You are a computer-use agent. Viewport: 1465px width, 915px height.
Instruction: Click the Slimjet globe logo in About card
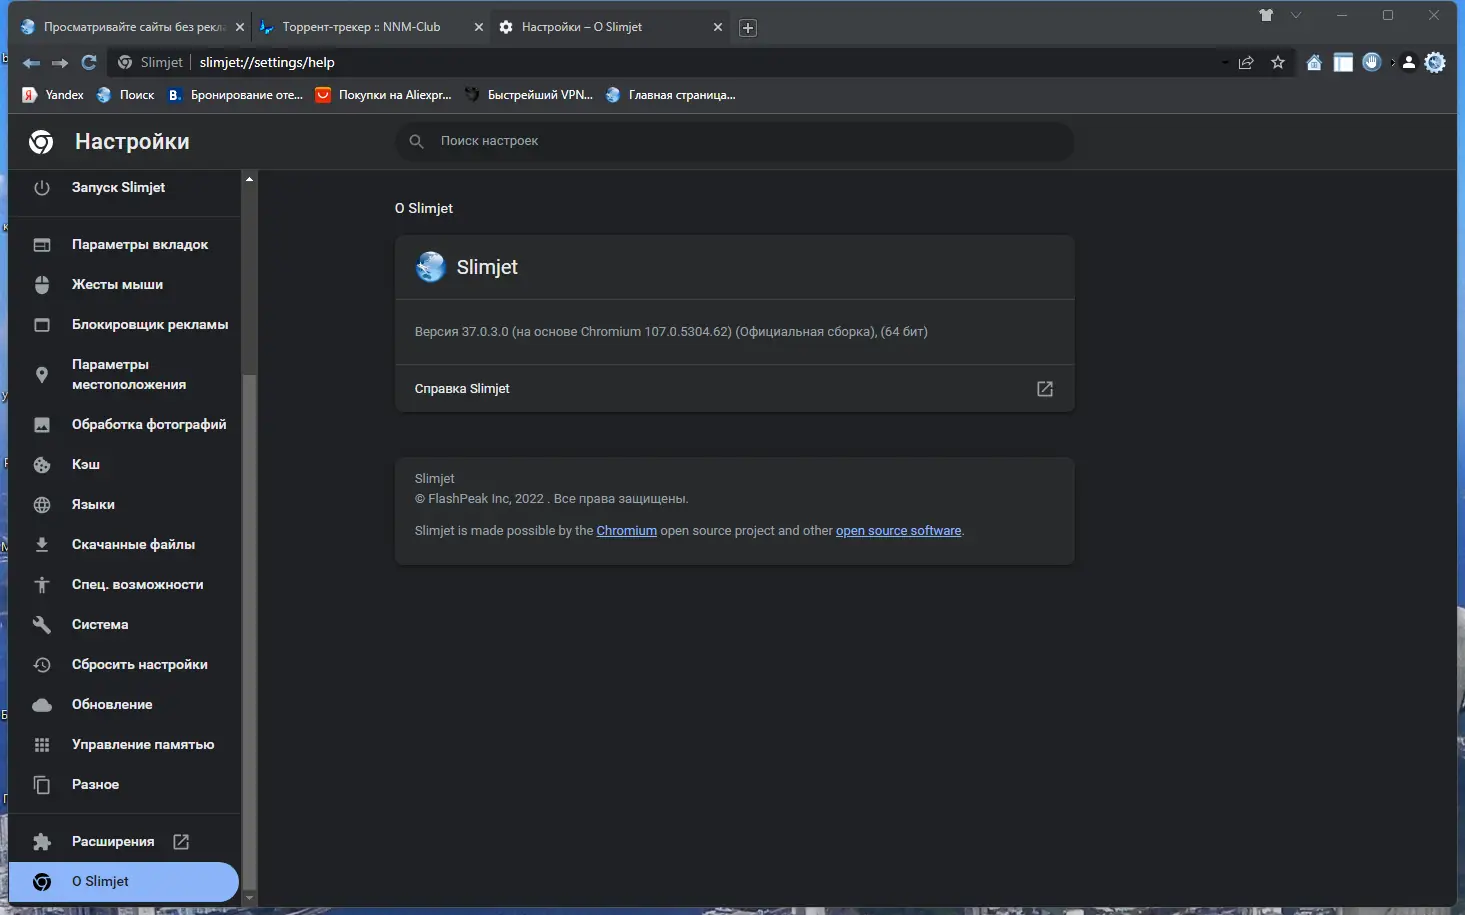point(431,267)
